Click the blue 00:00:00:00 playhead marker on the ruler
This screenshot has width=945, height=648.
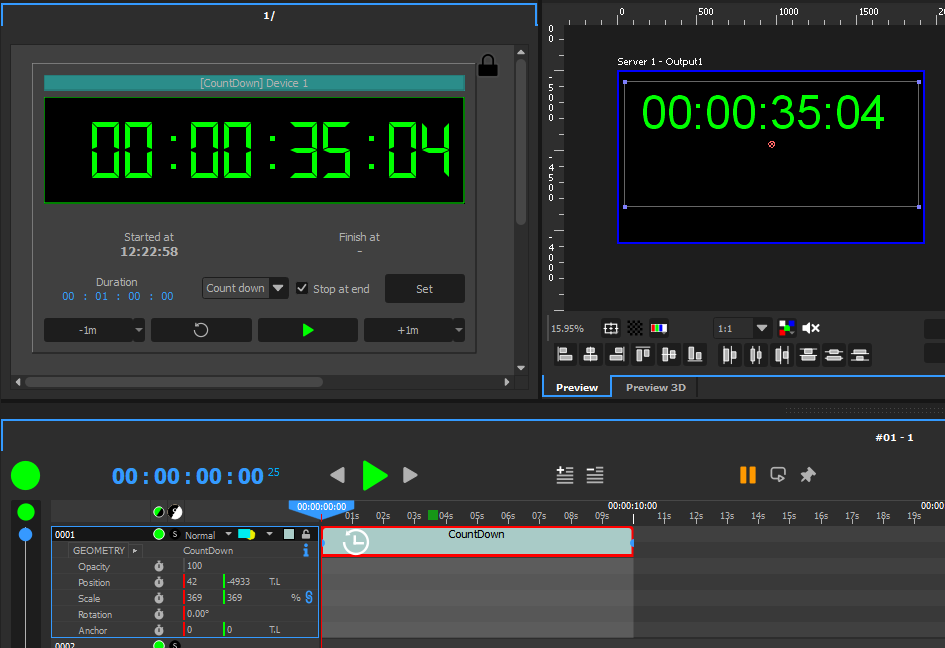(321, 507)
